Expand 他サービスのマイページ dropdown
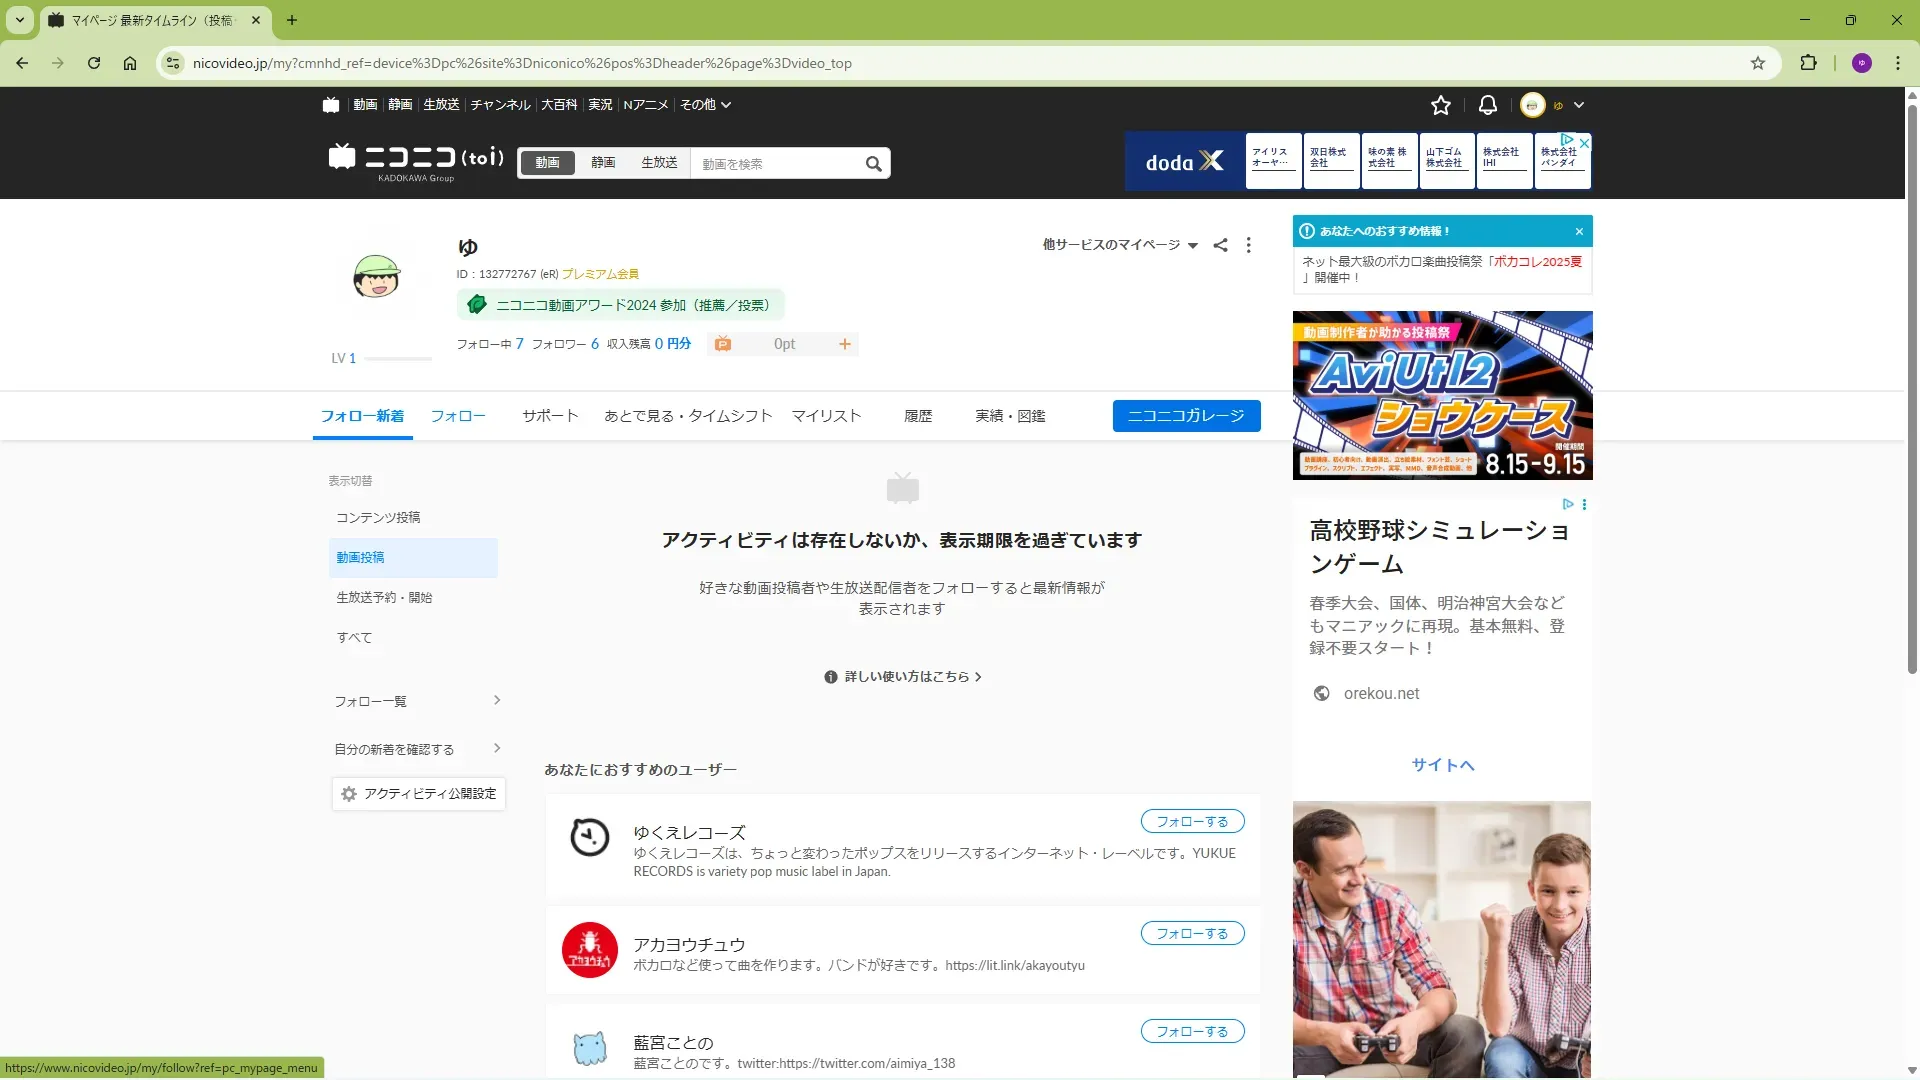The height and width of the screenshot is (1080, 1920). coord(1120,245)
